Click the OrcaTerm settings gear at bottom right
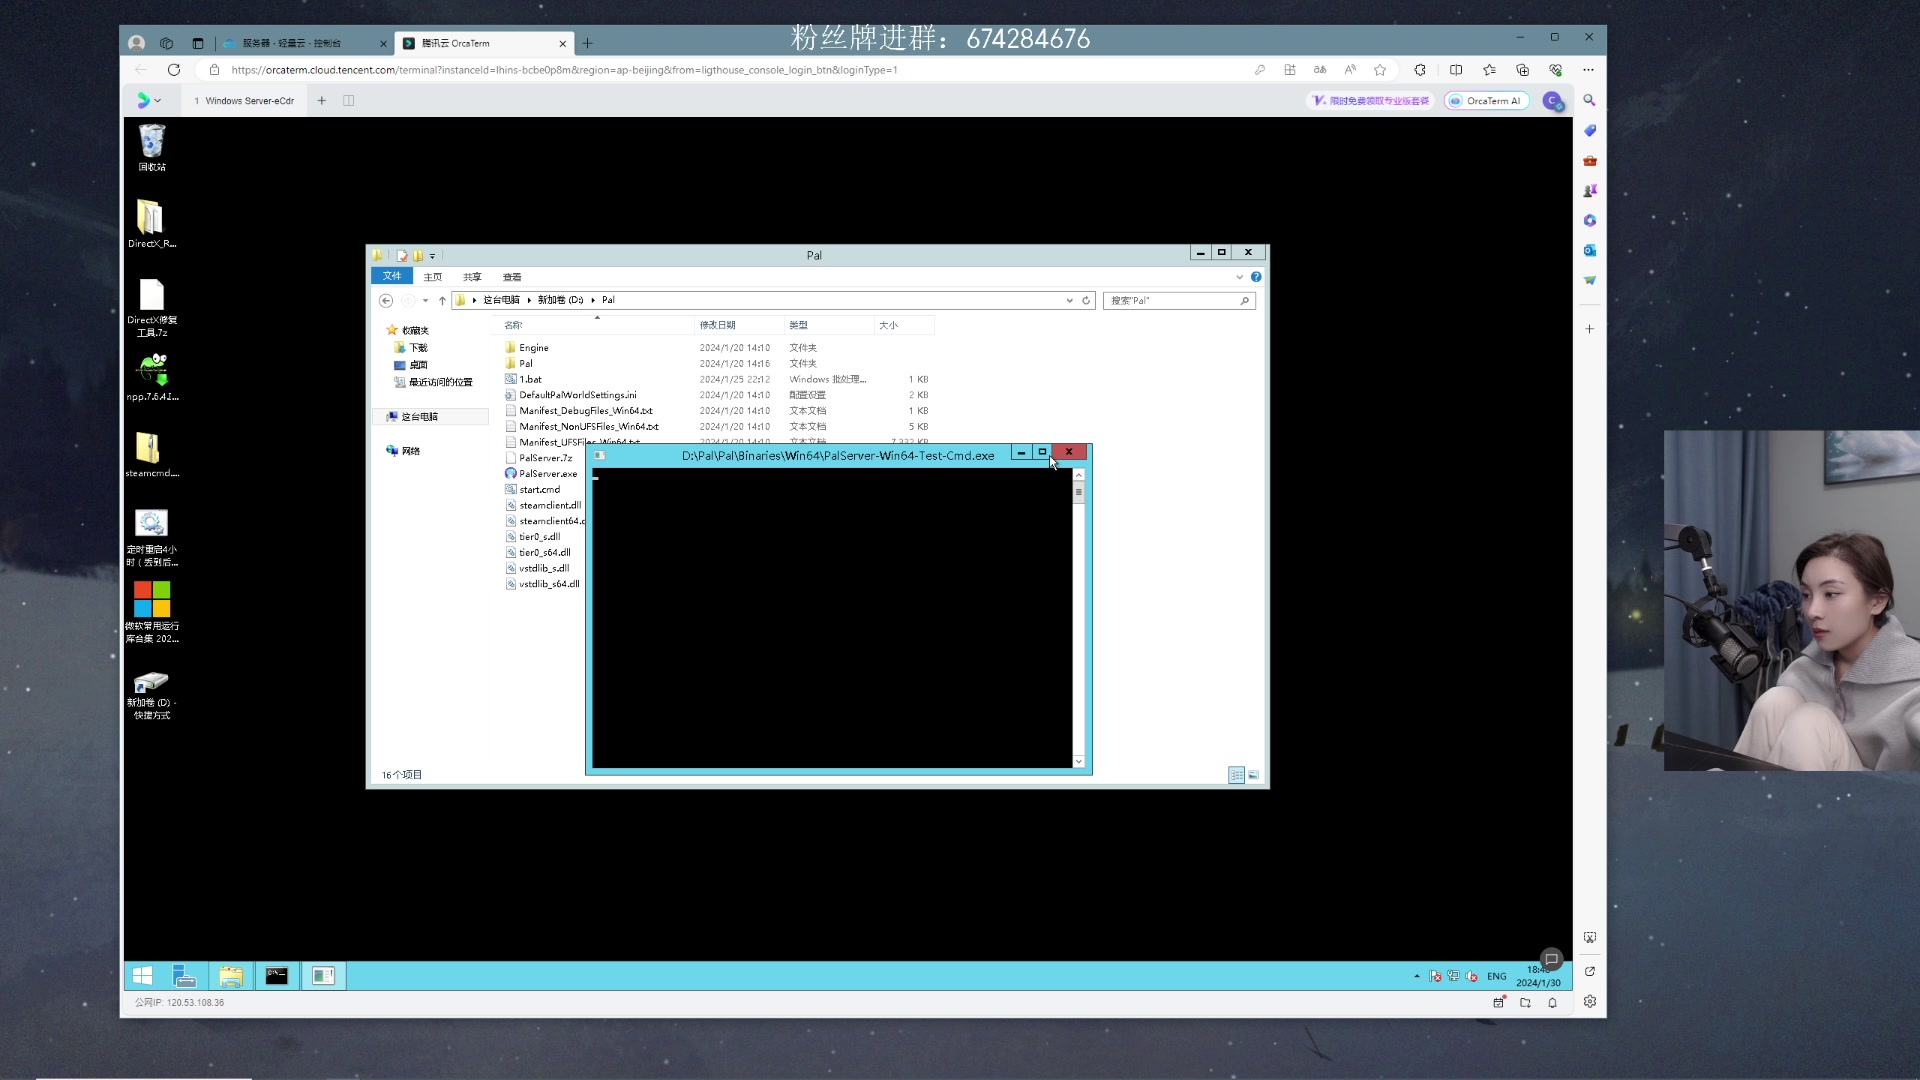 pos(1589,1001)
